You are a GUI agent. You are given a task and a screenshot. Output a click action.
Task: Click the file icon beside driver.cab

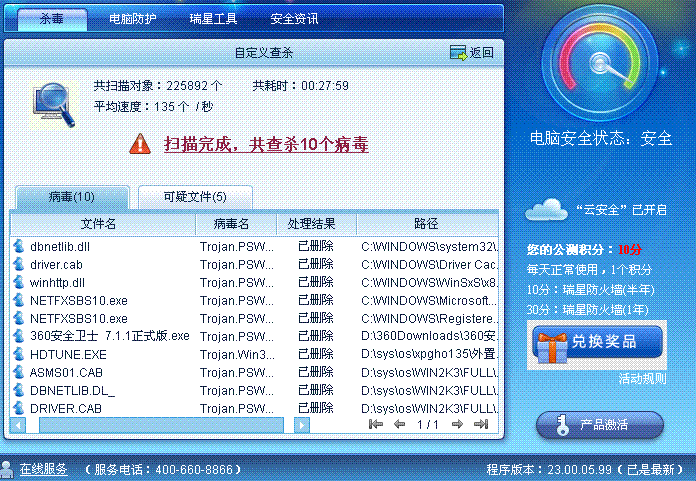coord(19,264)
